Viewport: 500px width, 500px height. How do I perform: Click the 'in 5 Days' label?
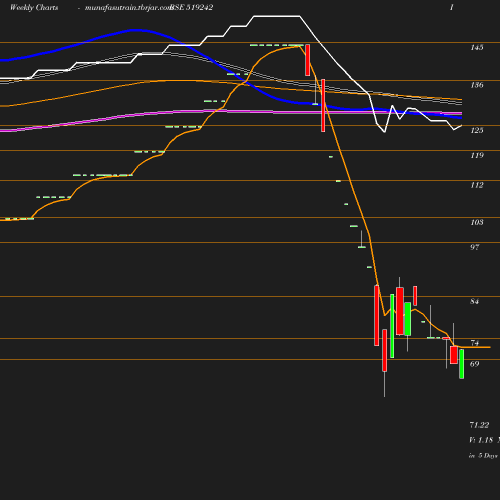point(483,455)
